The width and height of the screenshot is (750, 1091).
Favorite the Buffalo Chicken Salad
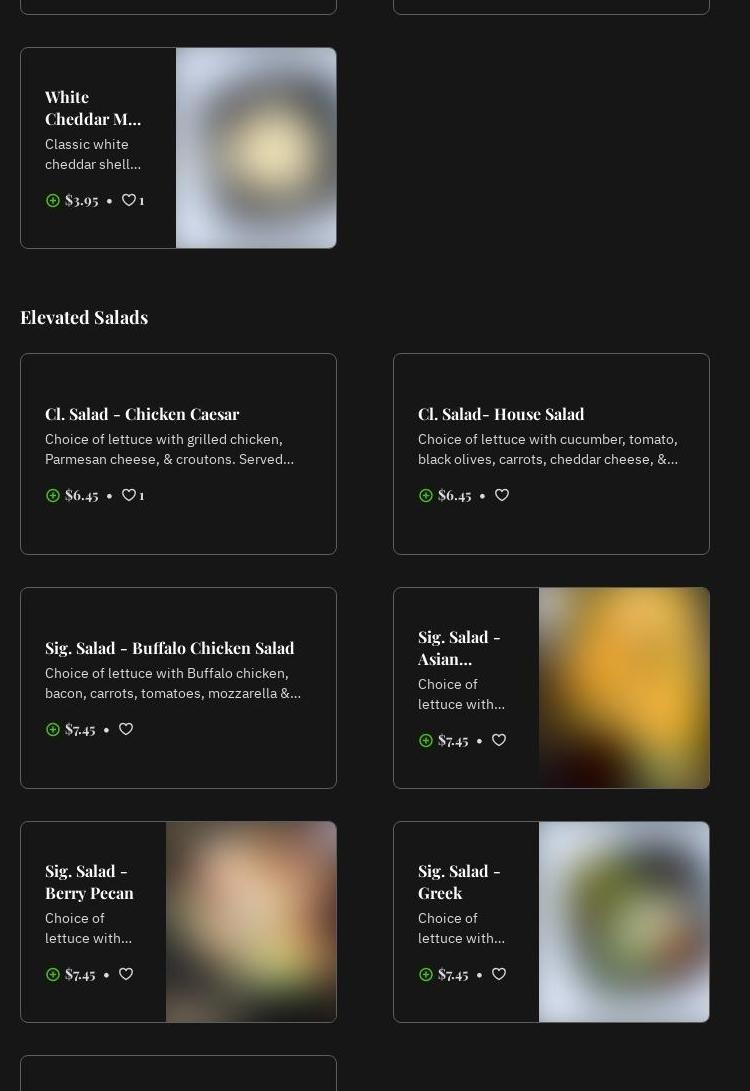point(126,729)
